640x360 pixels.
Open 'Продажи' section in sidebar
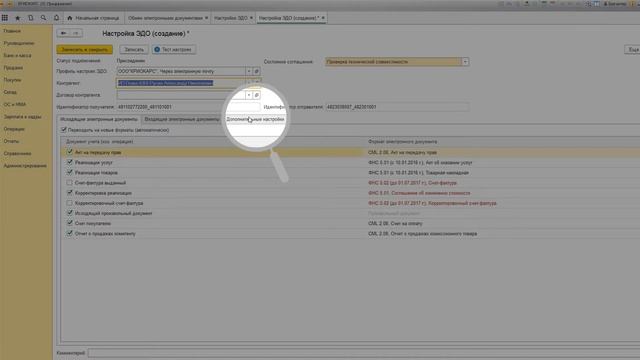point(13,68)
